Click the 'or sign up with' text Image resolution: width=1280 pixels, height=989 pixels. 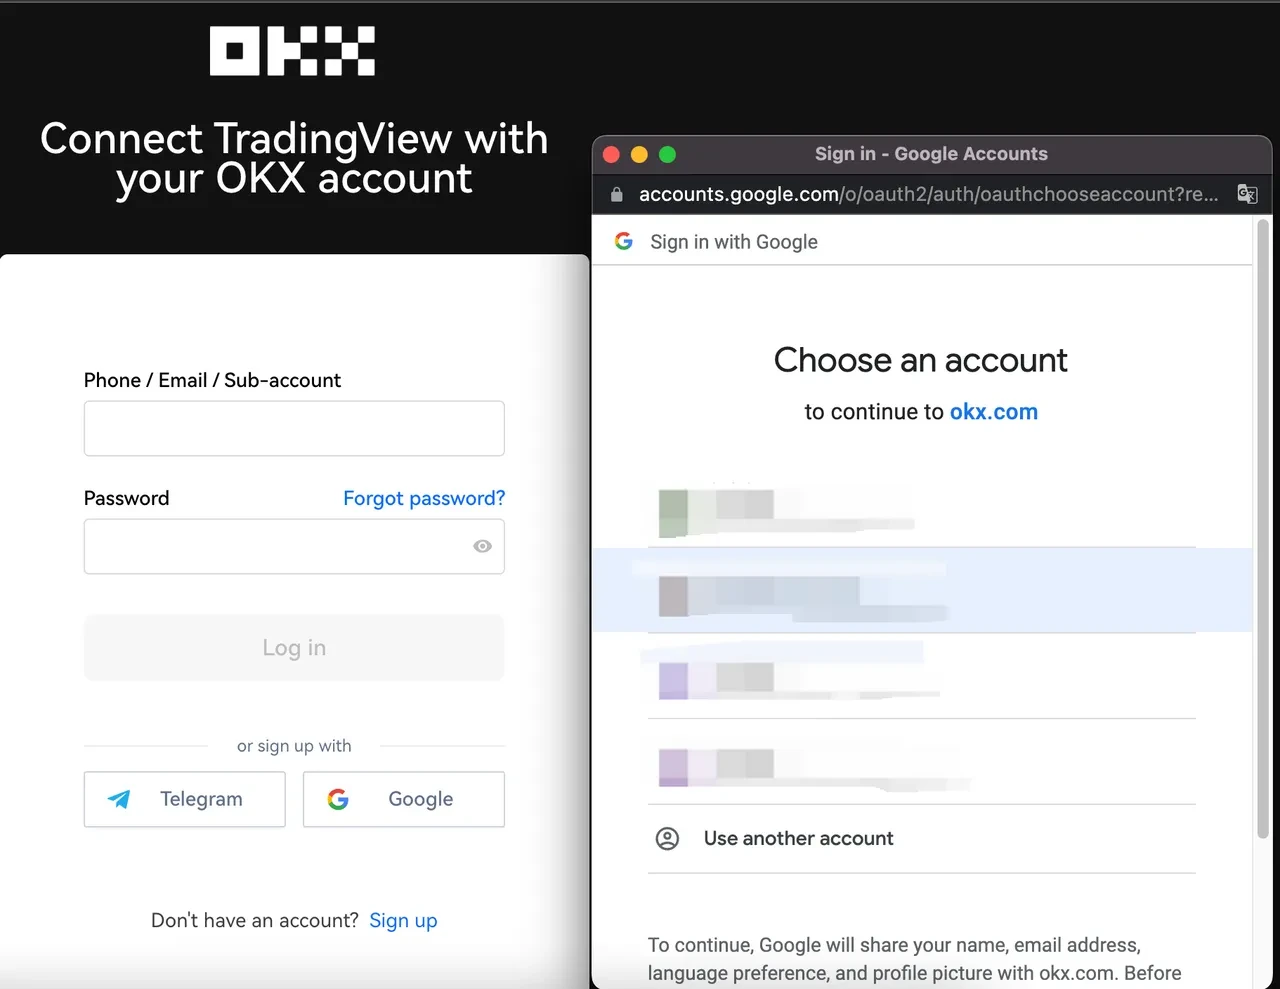(x=294, y=746)
